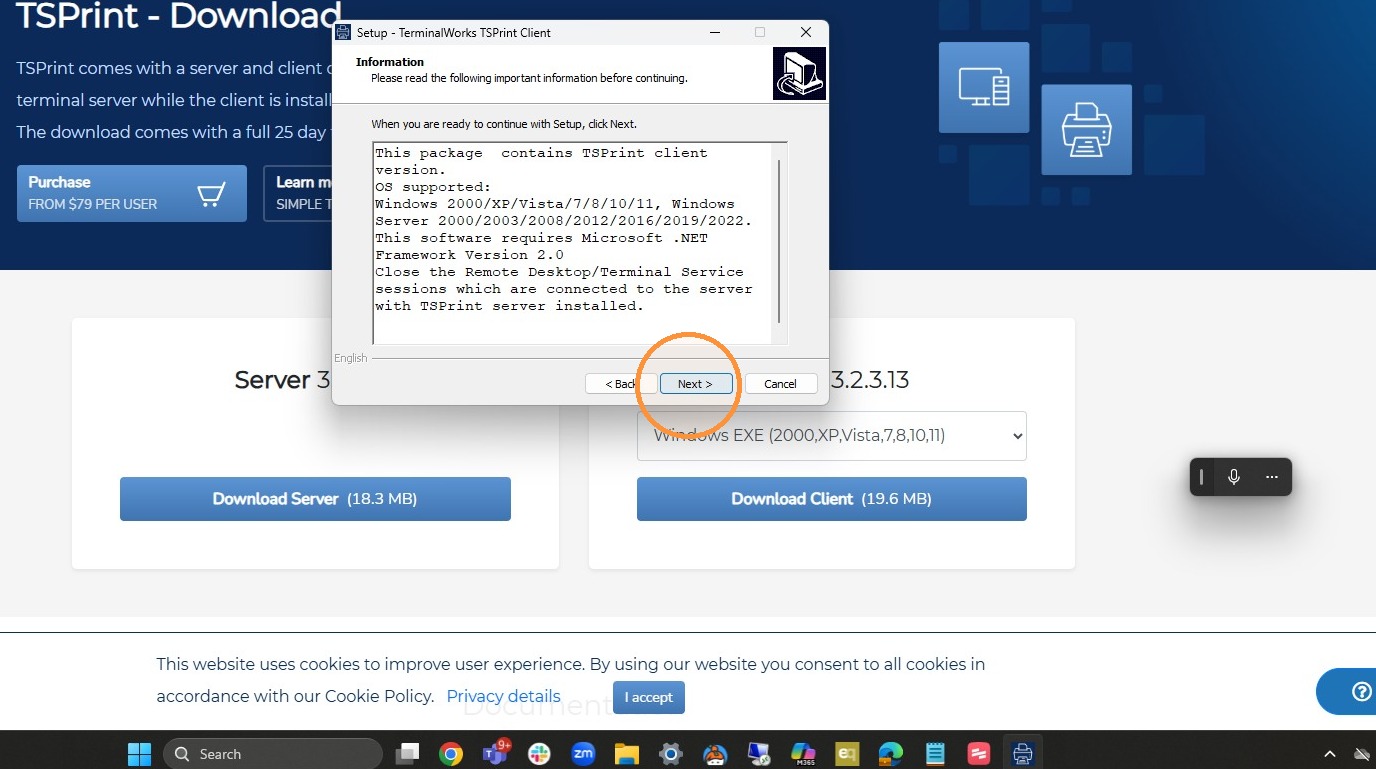1376x769 pixels.
Task: Open the olive 'eq' app in the taskbar
Action: pyautogui.click(x=847, y=754)
